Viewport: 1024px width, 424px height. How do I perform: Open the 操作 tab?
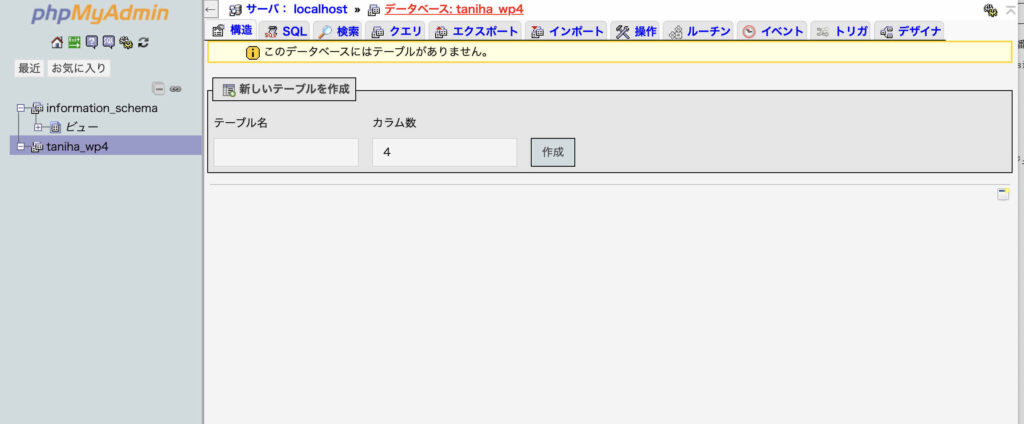point(635,31)
